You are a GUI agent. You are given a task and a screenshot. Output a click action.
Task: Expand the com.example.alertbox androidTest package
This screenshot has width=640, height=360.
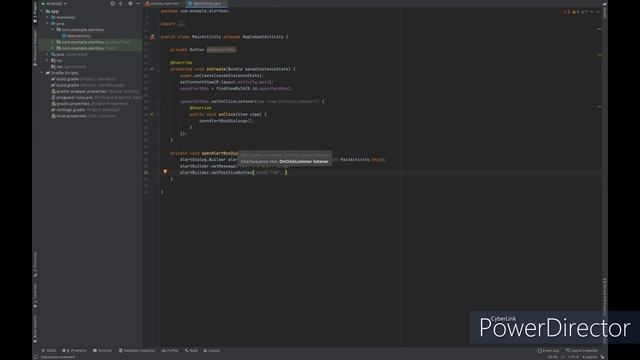(x=53, y=42)
